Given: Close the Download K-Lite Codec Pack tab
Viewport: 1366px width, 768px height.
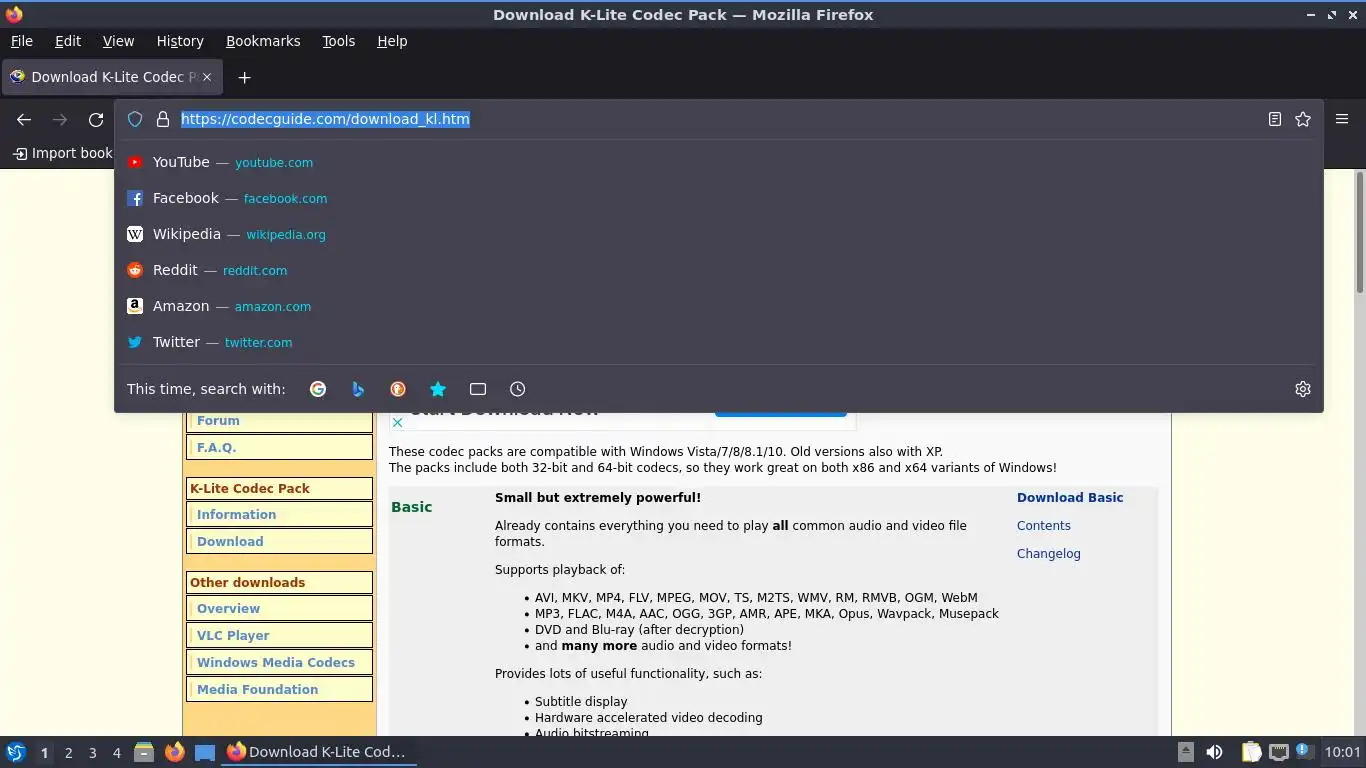Looking at the screenshot, I should tap(207, 77).
